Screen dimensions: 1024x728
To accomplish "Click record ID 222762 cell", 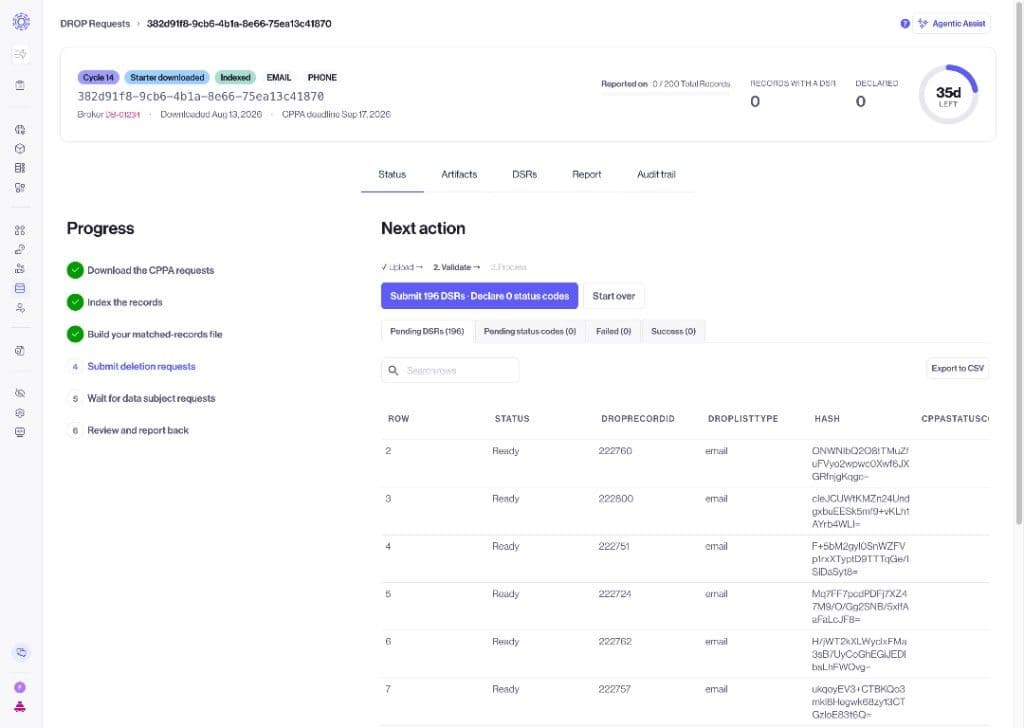I will (x=615, y=641).
